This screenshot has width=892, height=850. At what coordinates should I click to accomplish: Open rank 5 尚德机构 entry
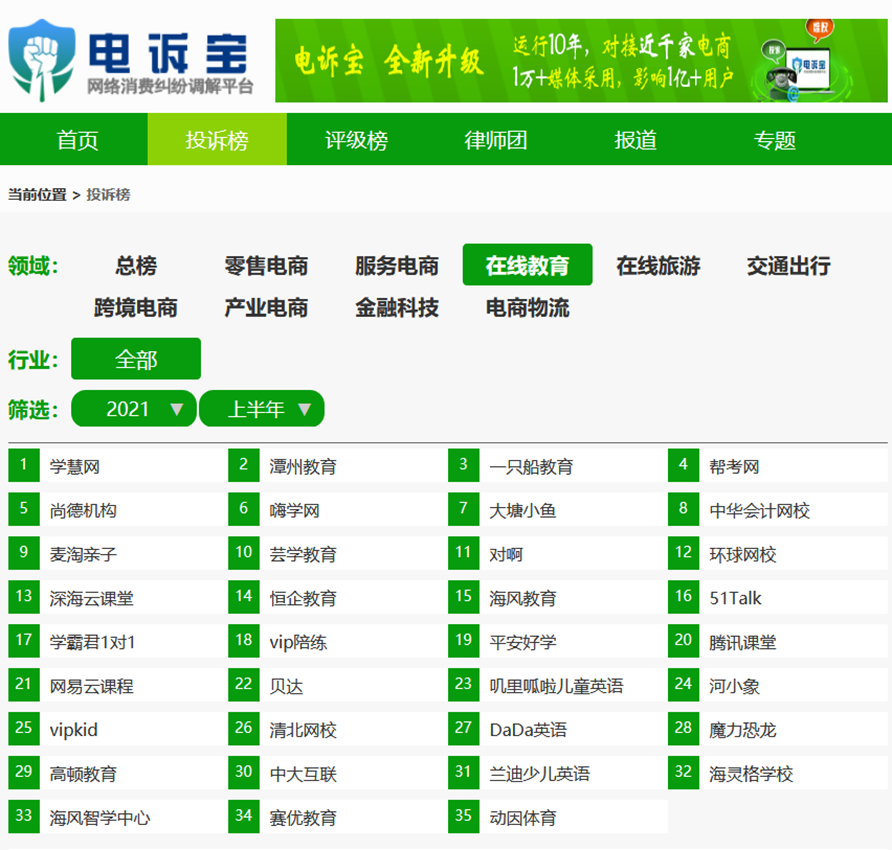coord(118,509)
